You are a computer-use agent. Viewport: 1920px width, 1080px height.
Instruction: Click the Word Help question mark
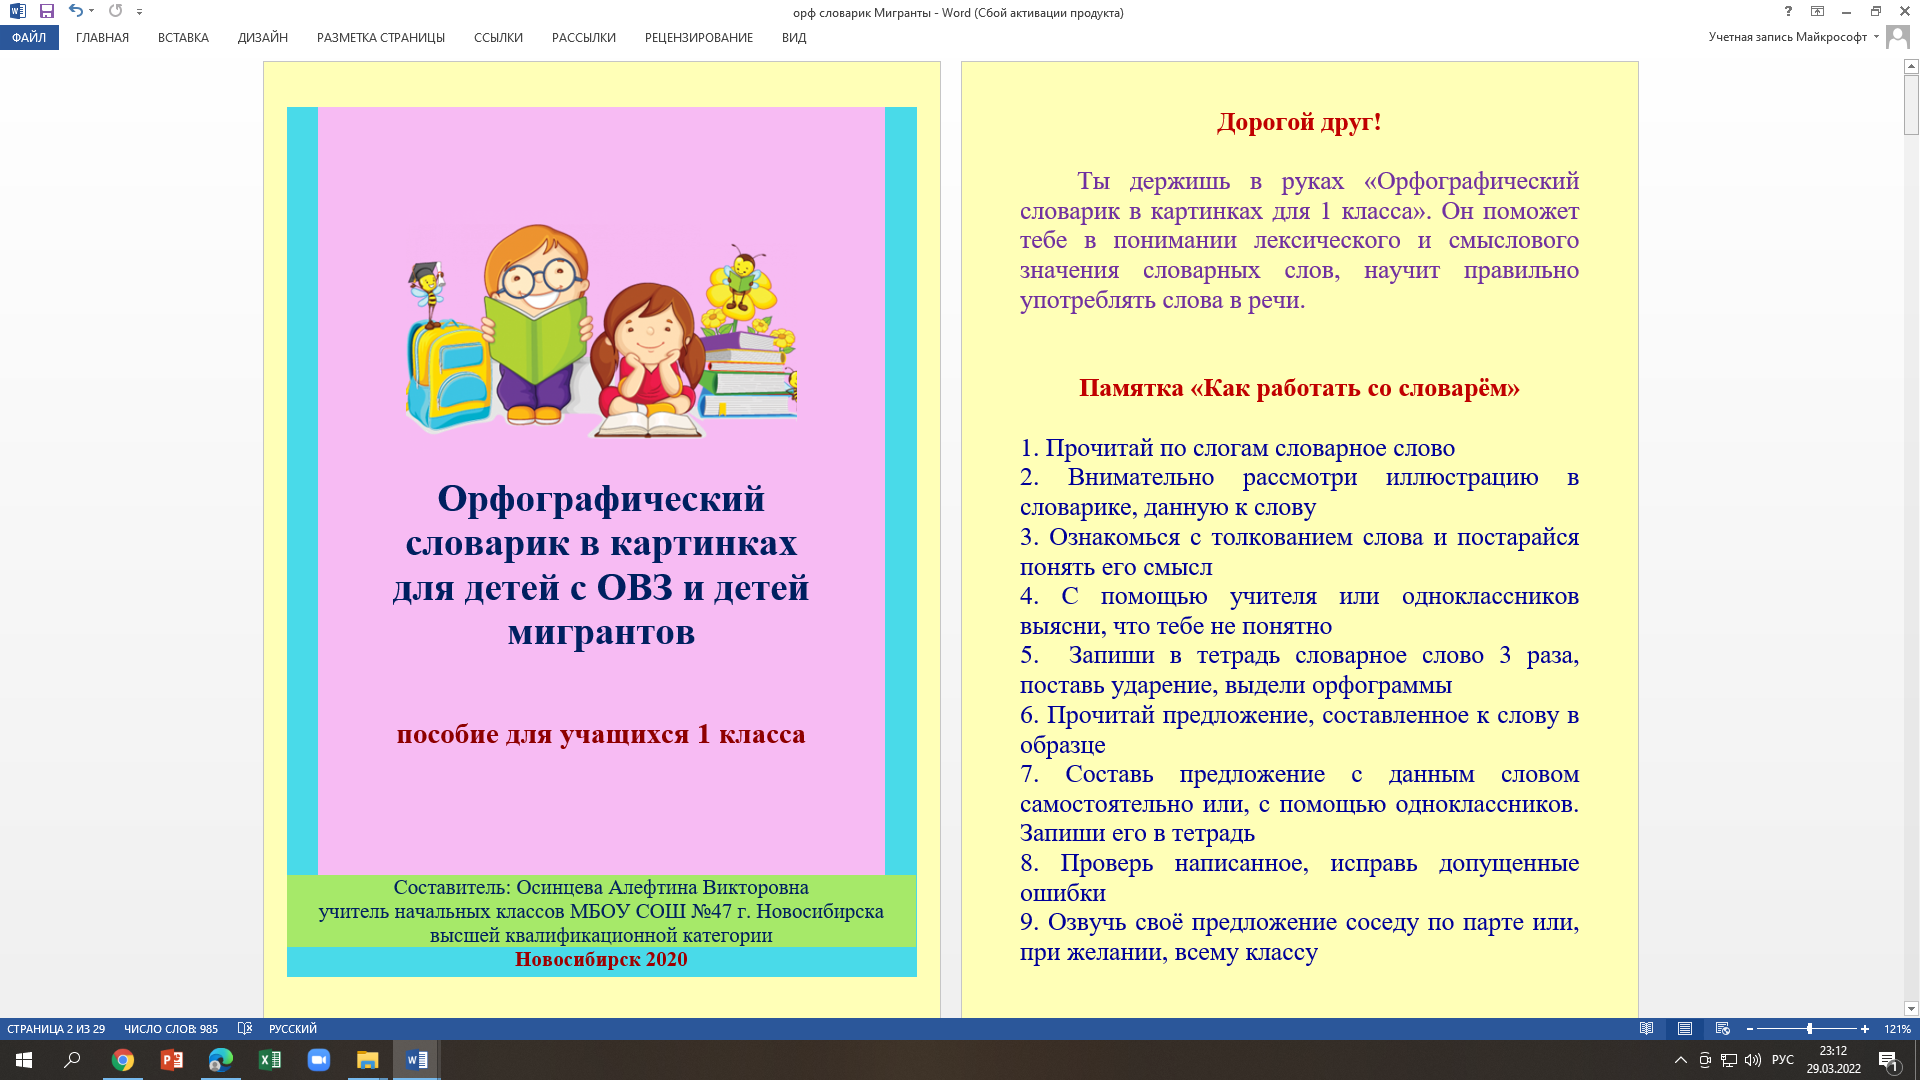[x=1788, y=12]
